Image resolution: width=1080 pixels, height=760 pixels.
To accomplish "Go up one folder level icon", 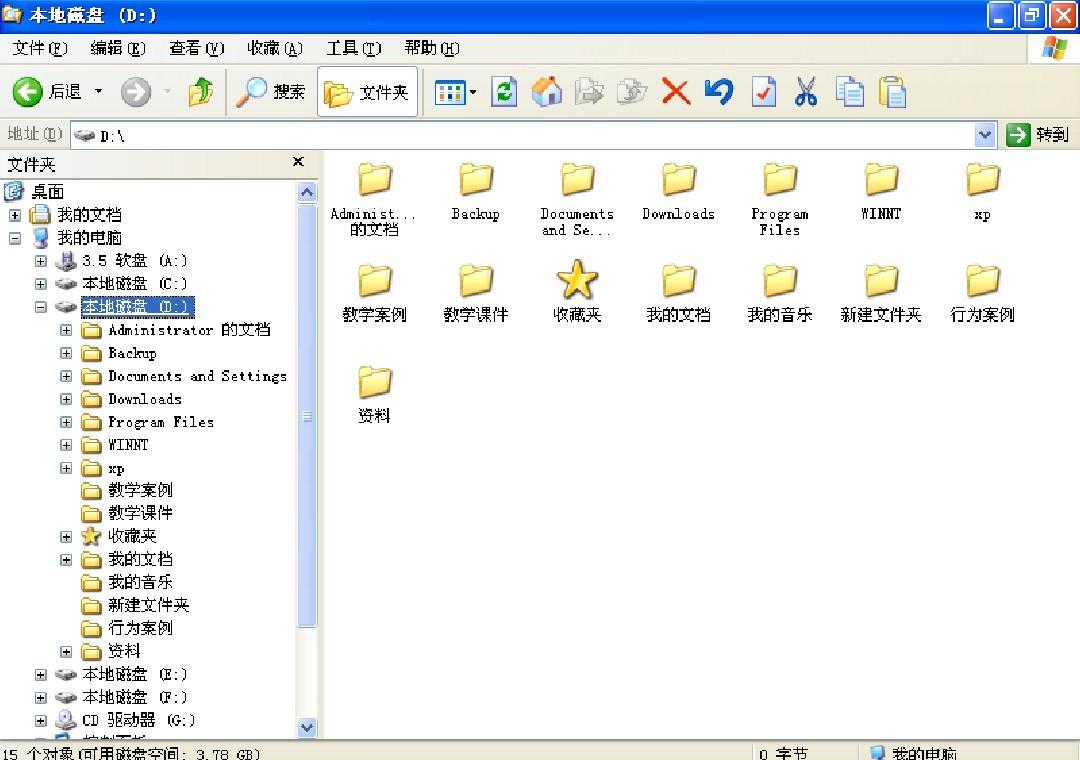I will click(x=200, y=92).
